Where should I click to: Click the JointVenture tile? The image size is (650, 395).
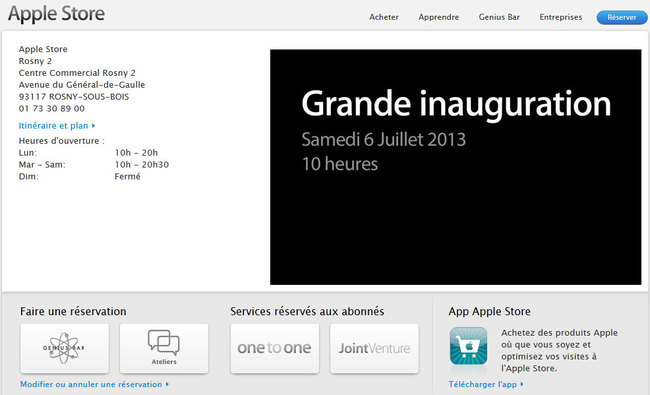tap(374, 349)
